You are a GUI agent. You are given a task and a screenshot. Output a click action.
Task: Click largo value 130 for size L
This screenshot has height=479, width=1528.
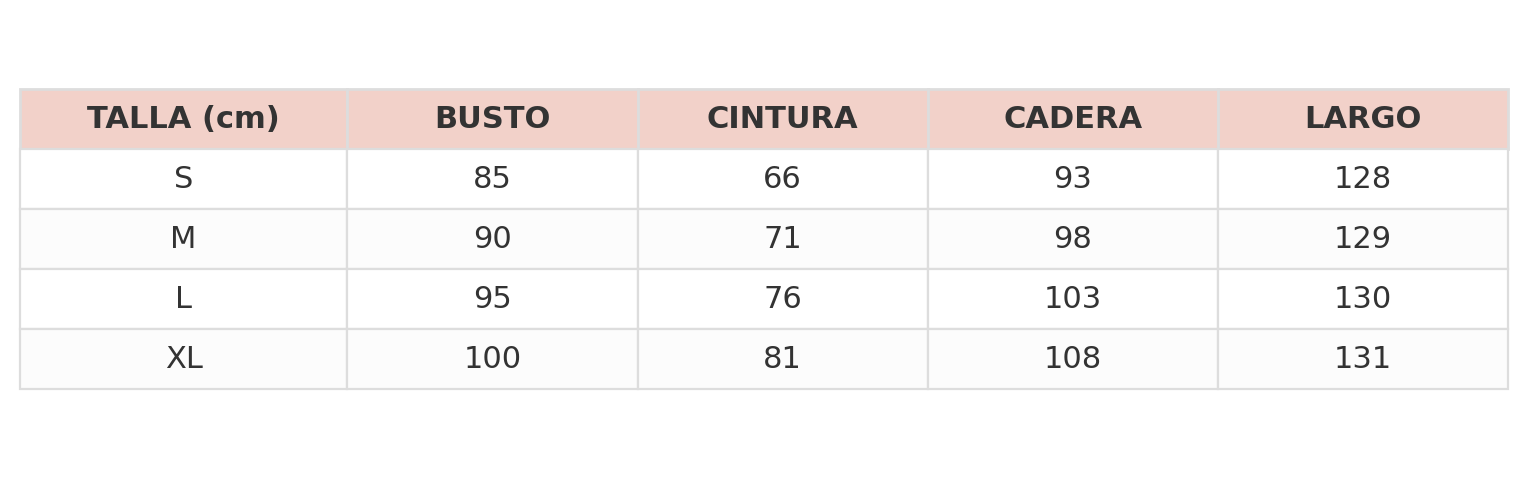[1362, 299]
